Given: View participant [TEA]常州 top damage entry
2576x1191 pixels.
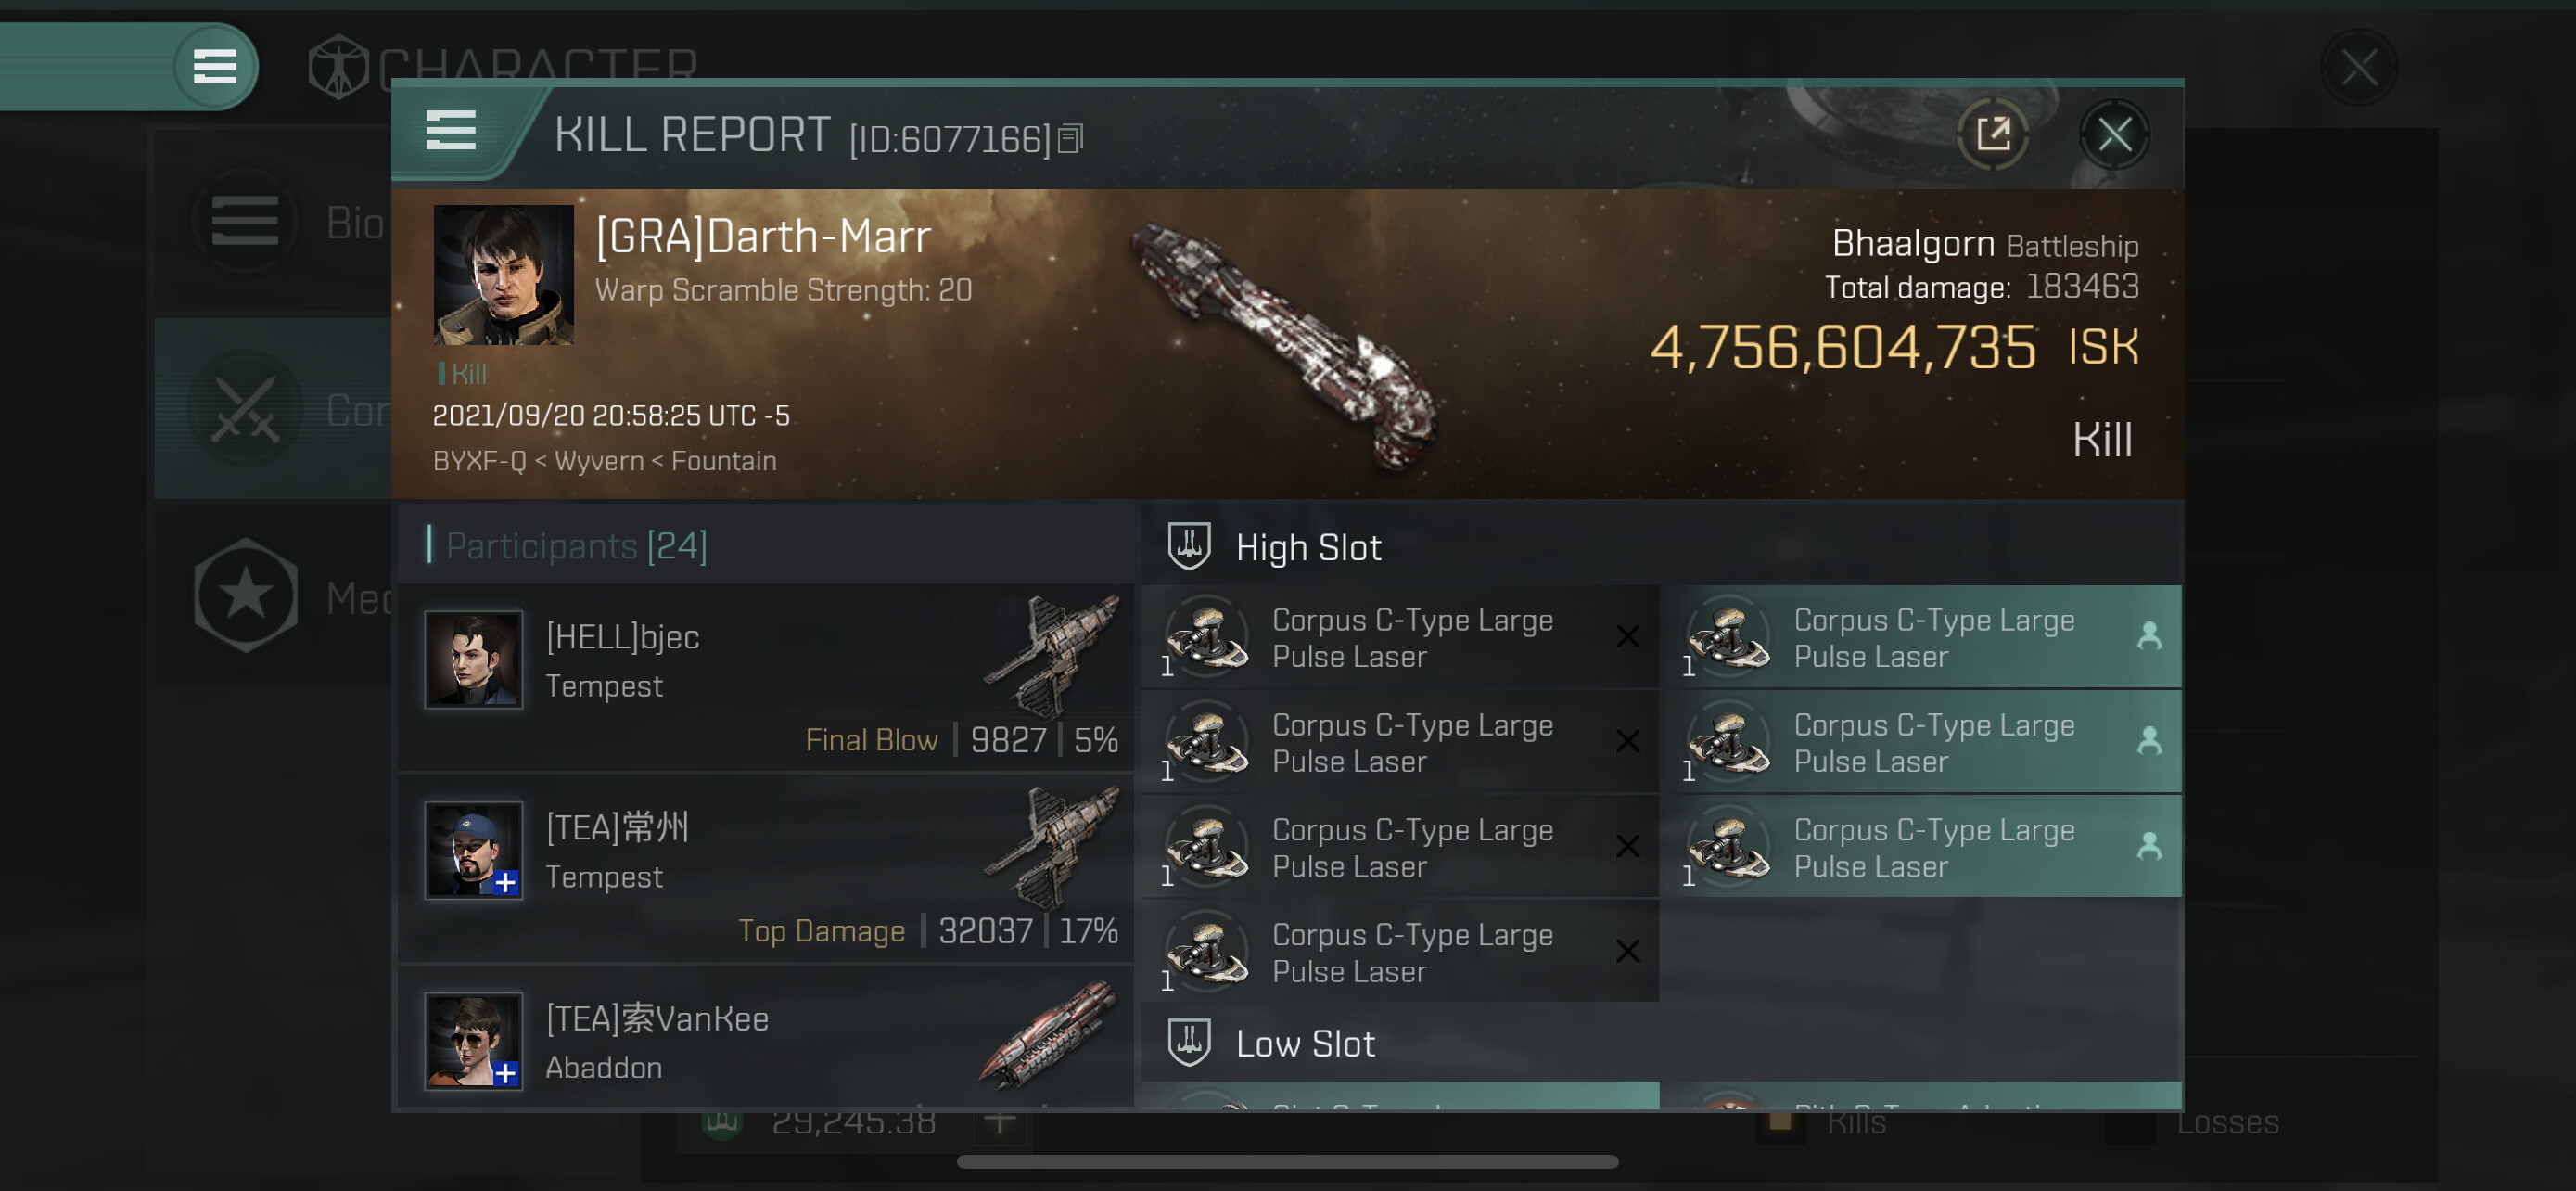Looking at the screenshot, I should [766, 867].
